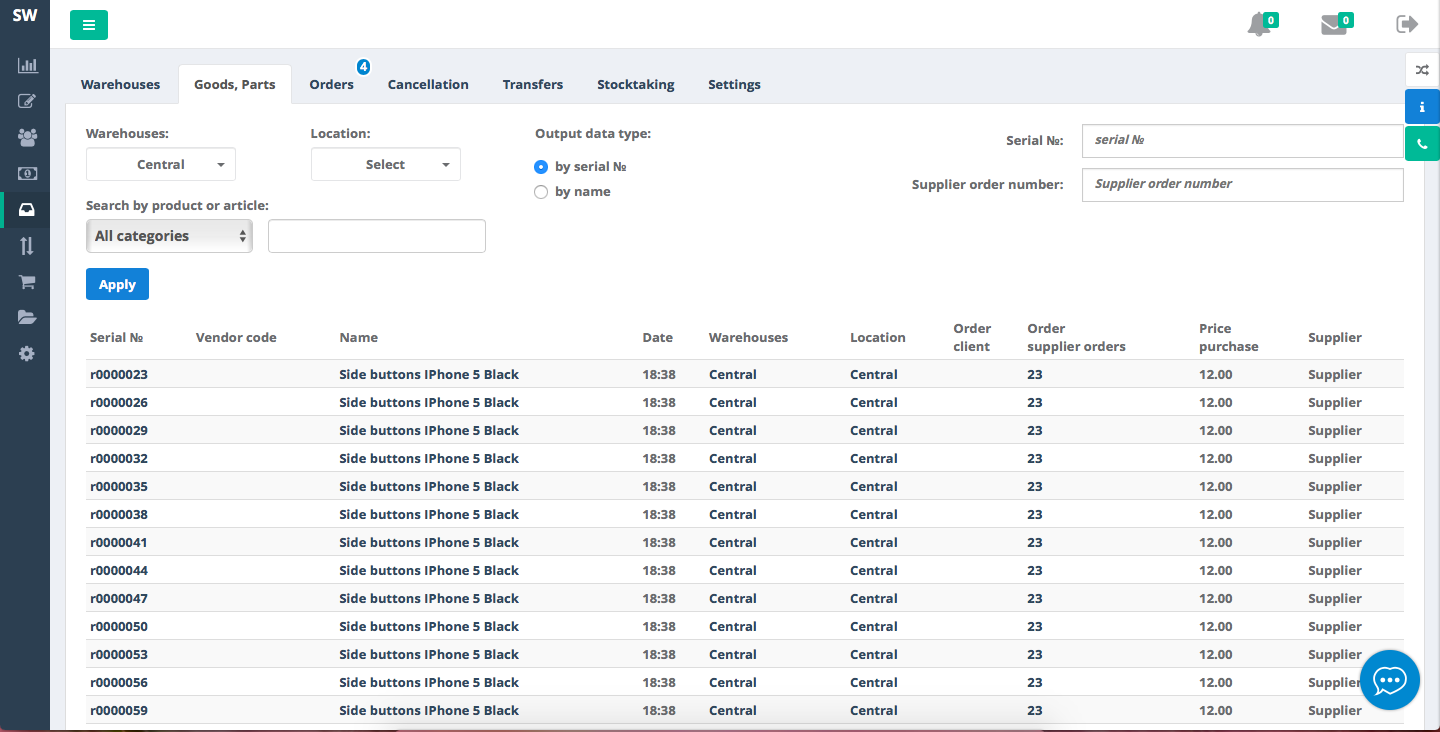Click the product name in row r0000023
The width and height of the screenshot is (1440, 732).
429,375
